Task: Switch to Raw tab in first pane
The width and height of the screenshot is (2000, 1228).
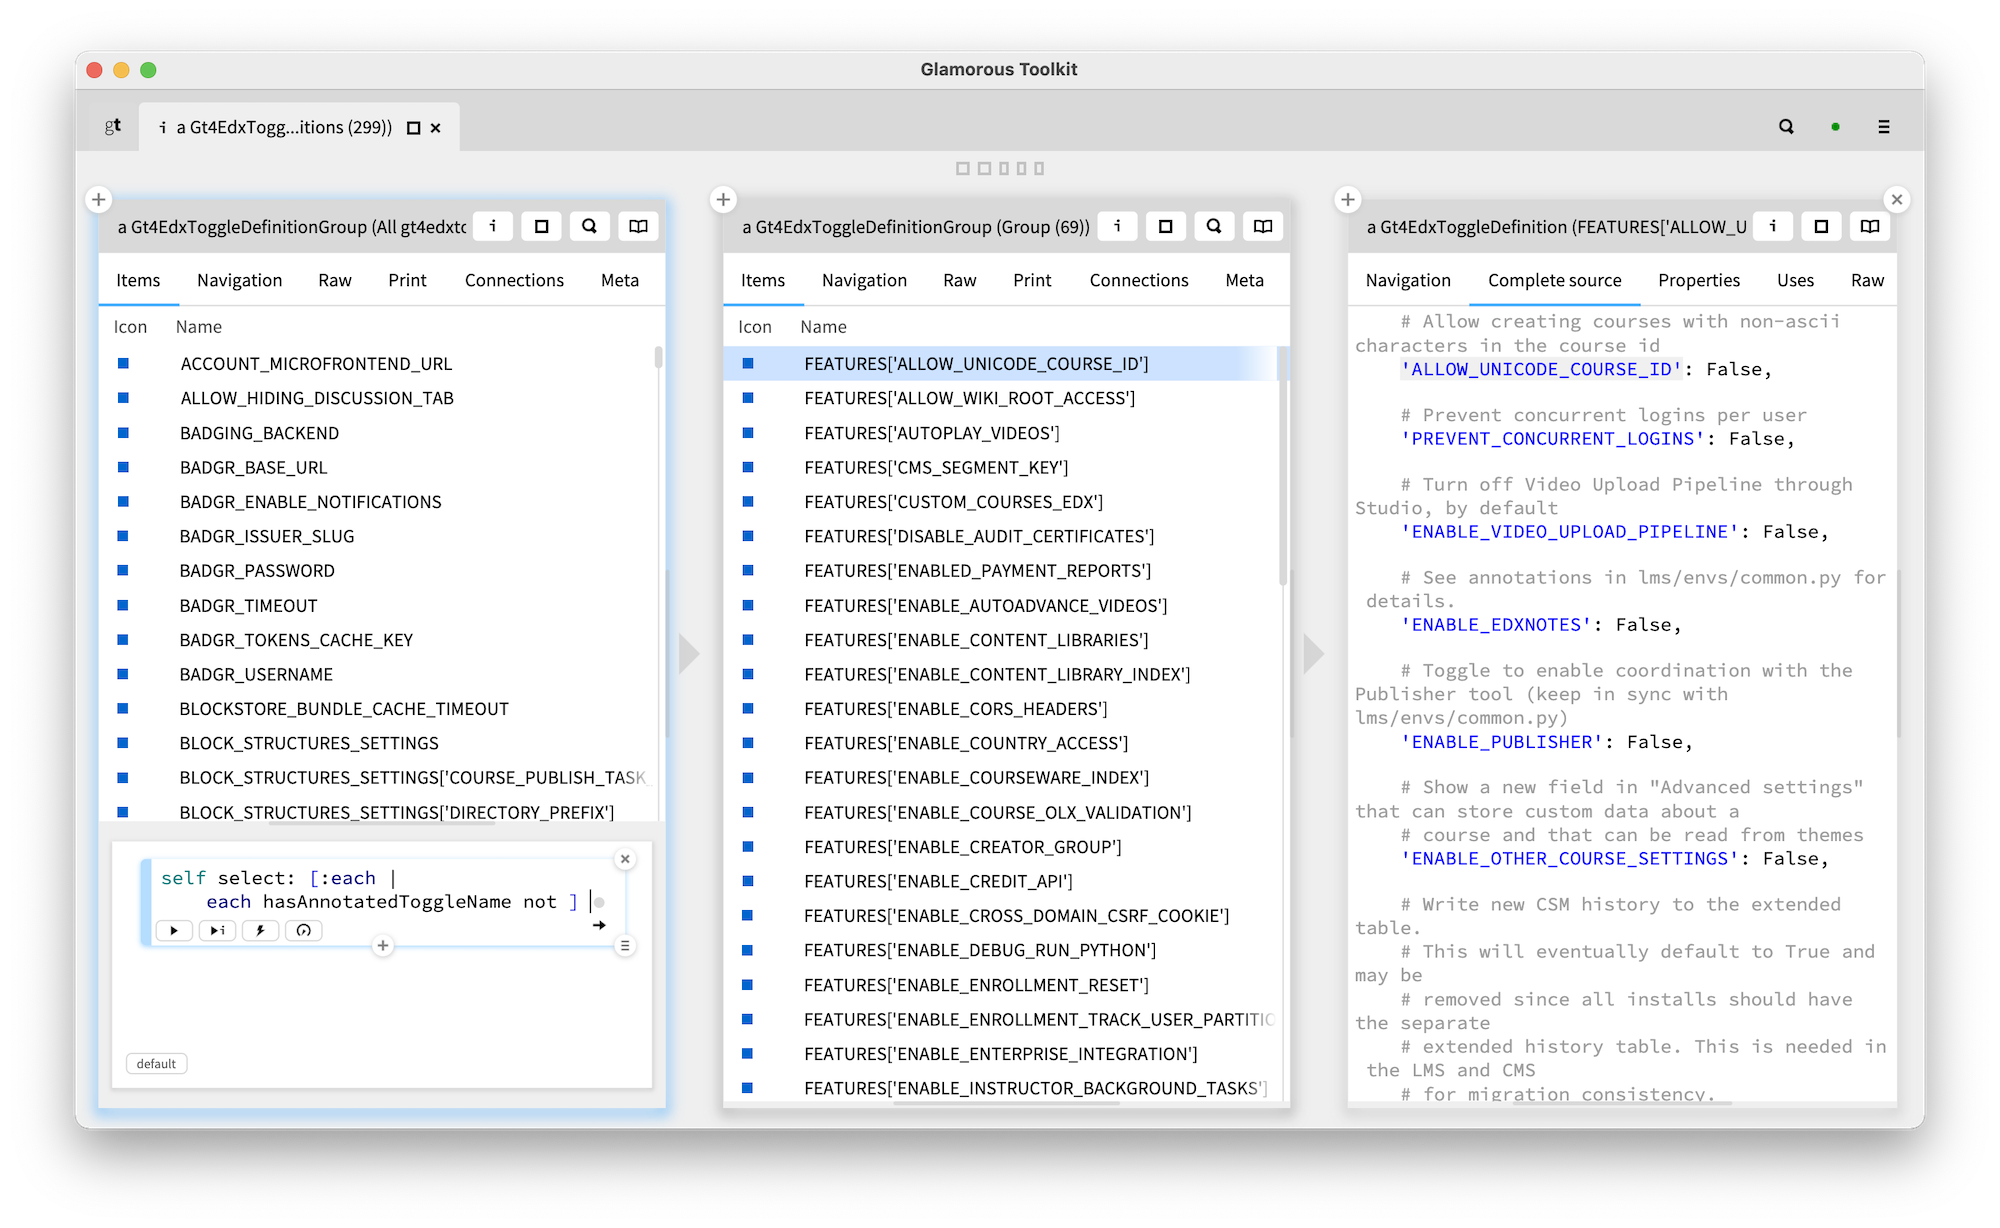Action: pos(335,280)
